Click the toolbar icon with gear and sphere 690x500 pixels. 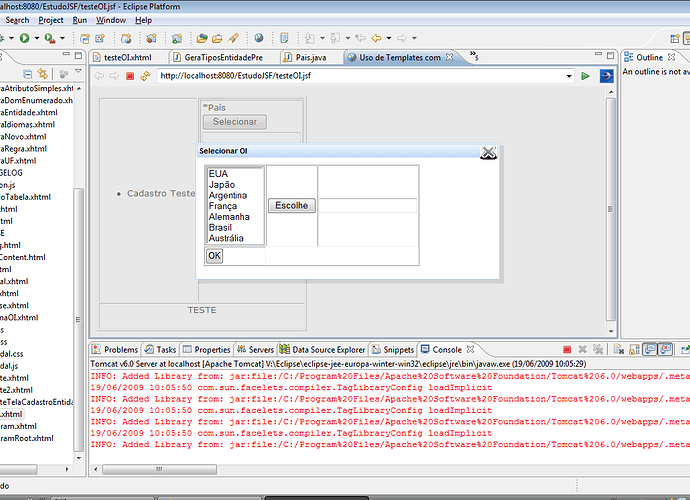[151, 39]
